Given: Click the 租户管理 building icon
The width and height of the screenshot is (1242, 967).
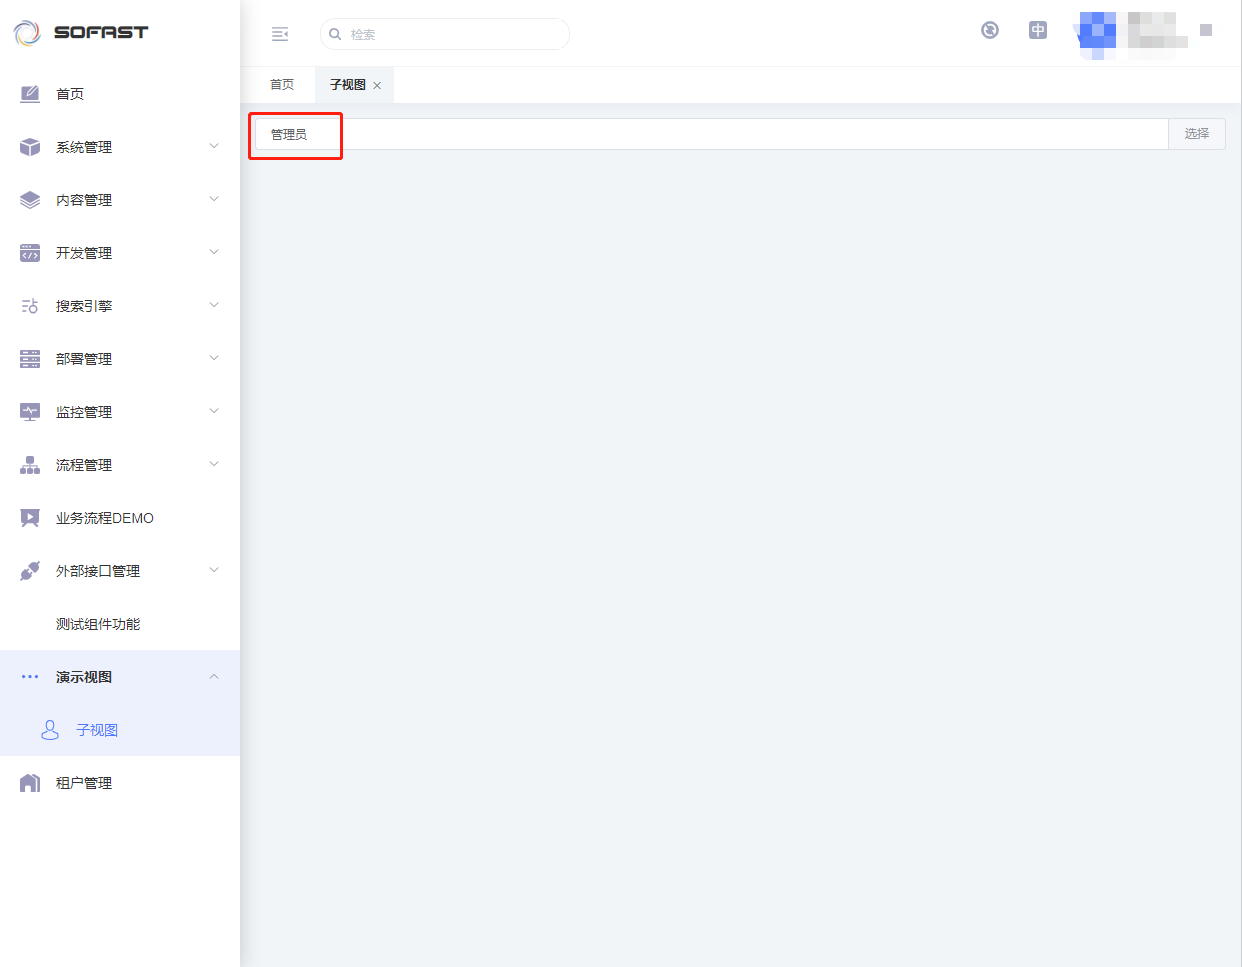Looking at the screenshot, I should pyautogui.click(x=30, y=783).
